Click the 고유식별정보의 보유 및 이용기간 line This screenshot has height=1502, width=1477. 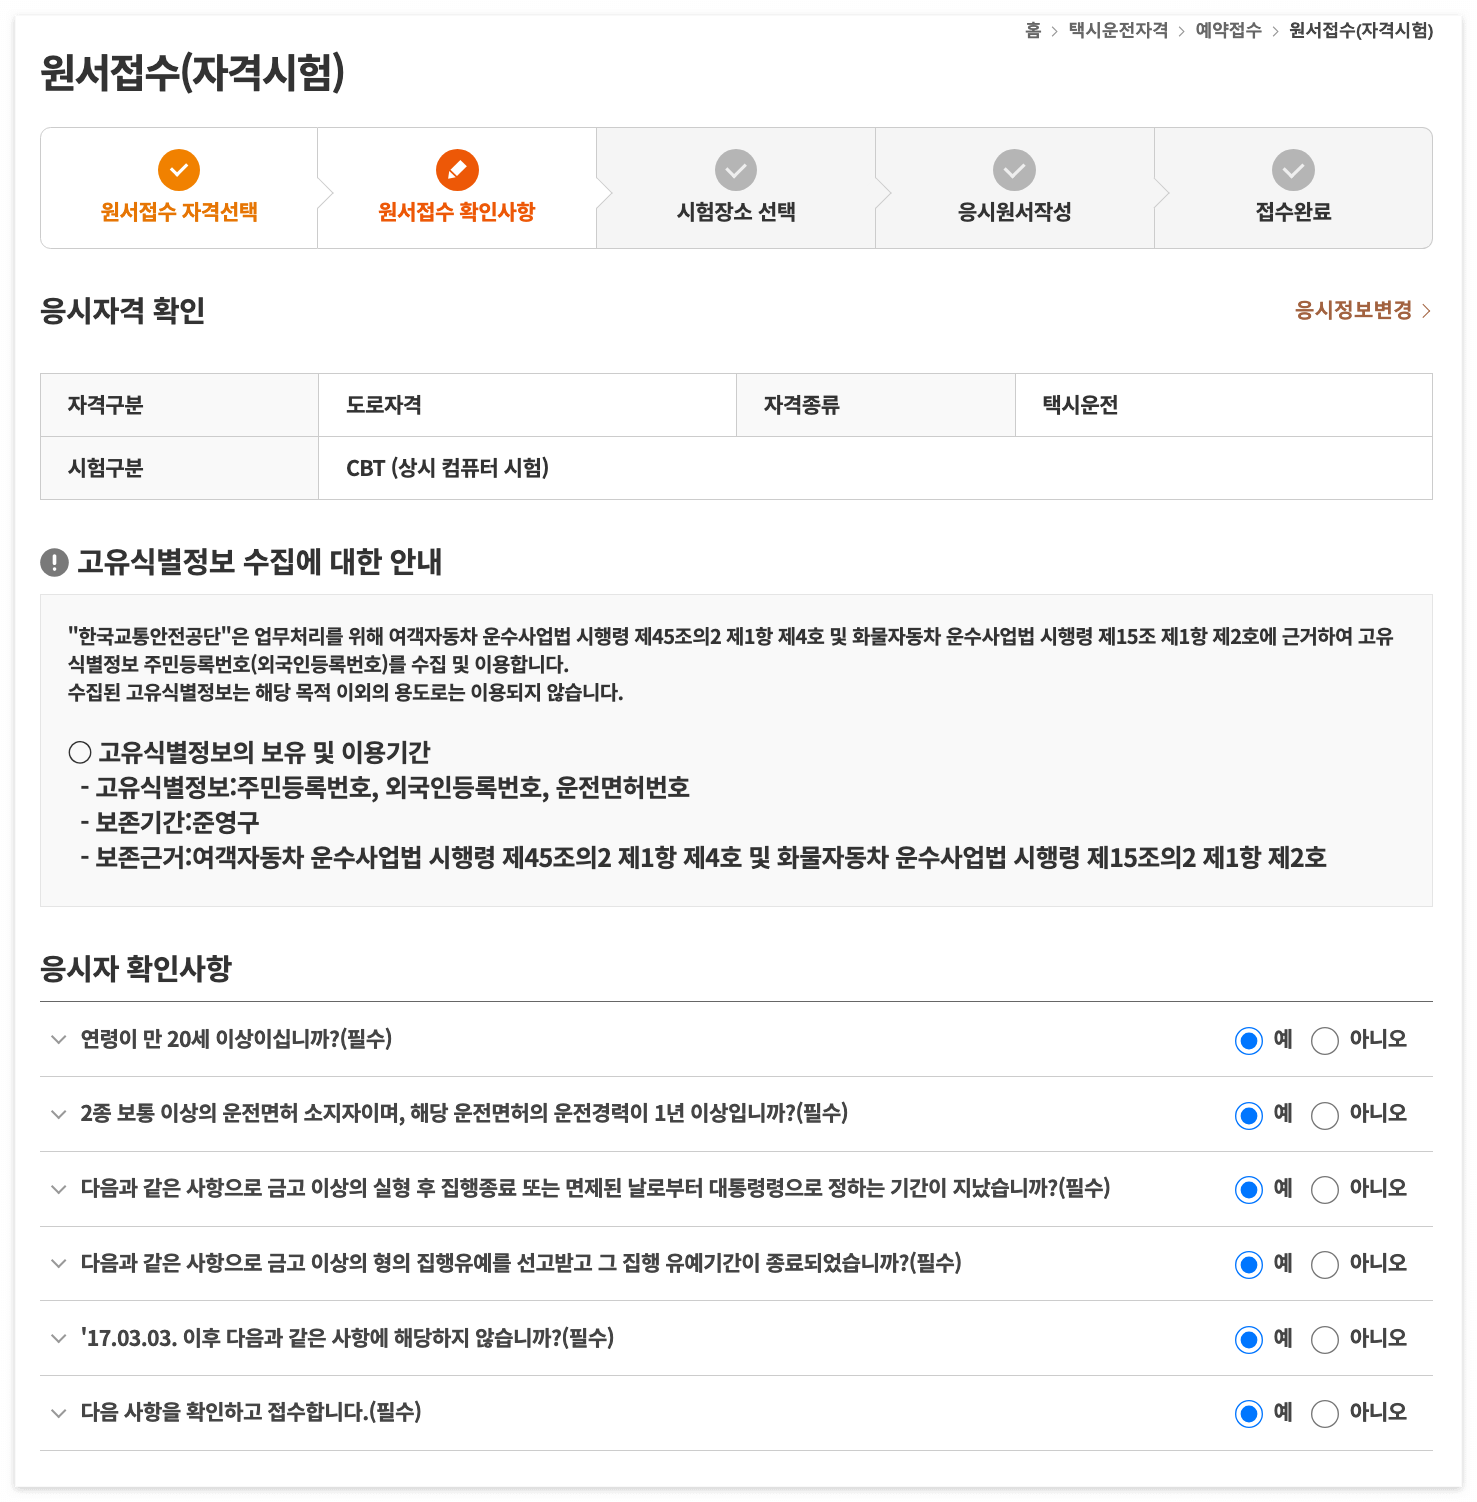pyautogui.click(x=249, y=752)
